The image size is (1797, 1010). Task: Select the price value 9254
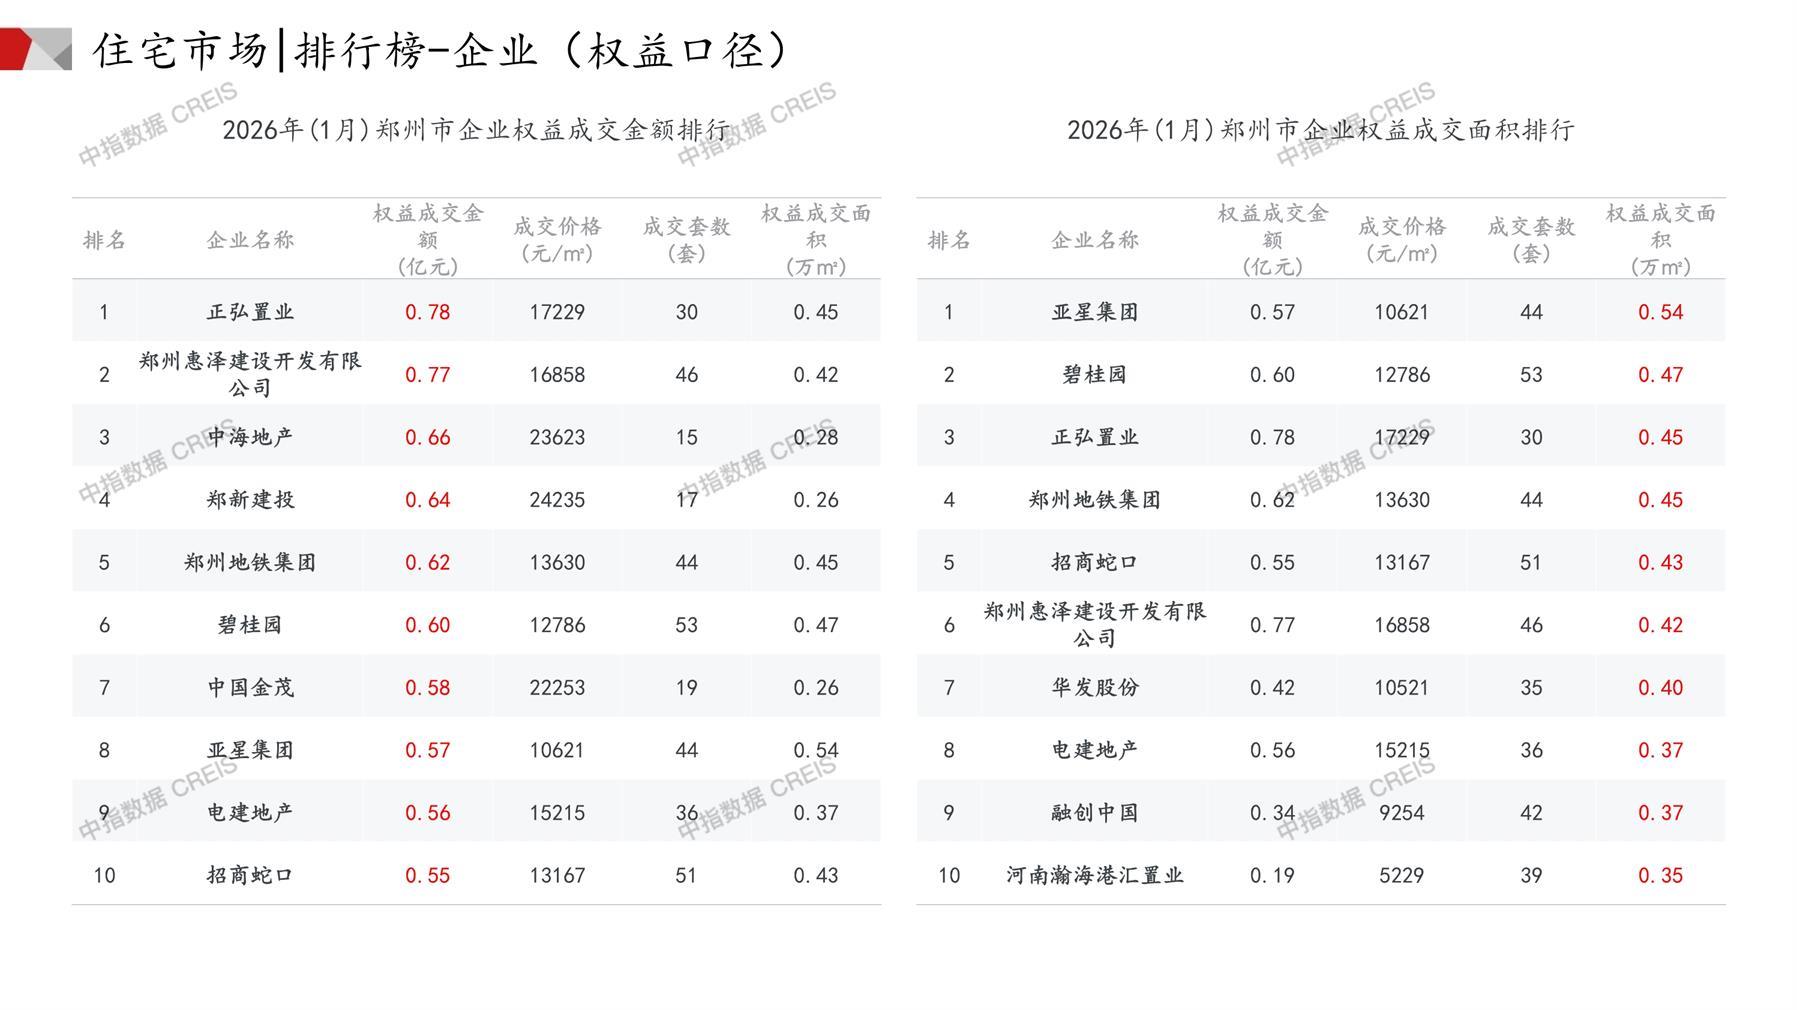click(1401, 813)
